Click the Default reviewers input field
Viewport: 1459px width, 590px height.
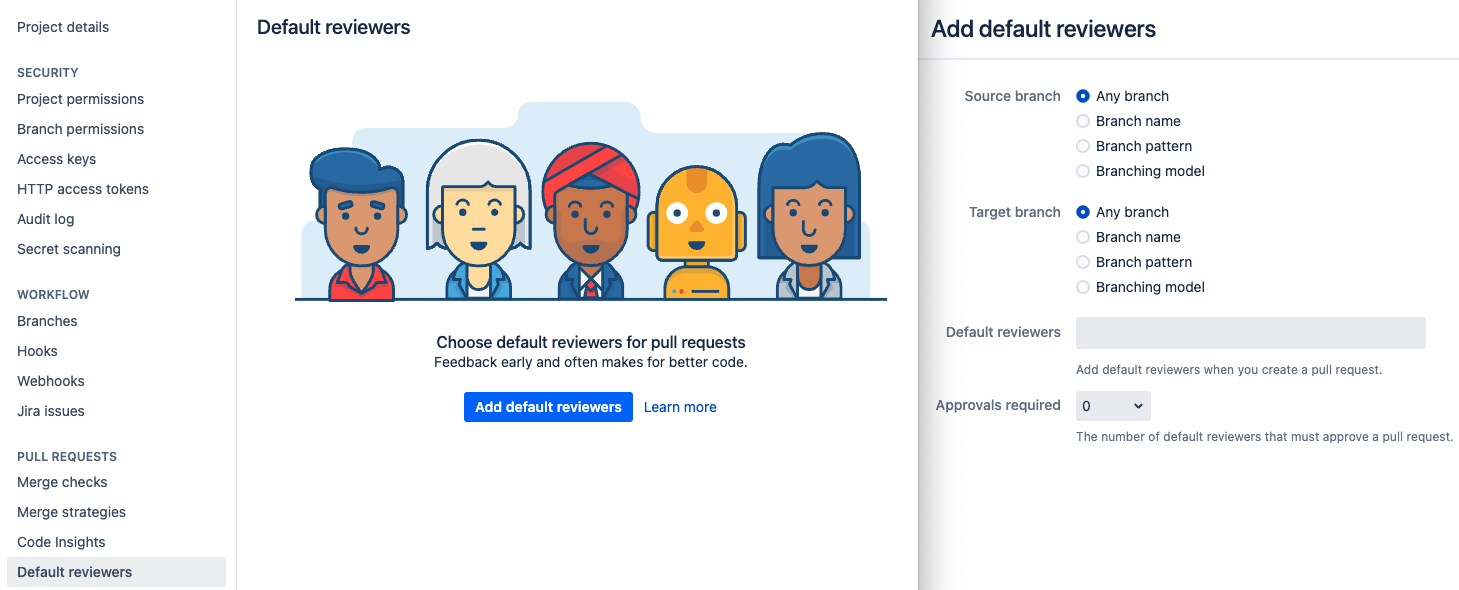pos(1251,333)
